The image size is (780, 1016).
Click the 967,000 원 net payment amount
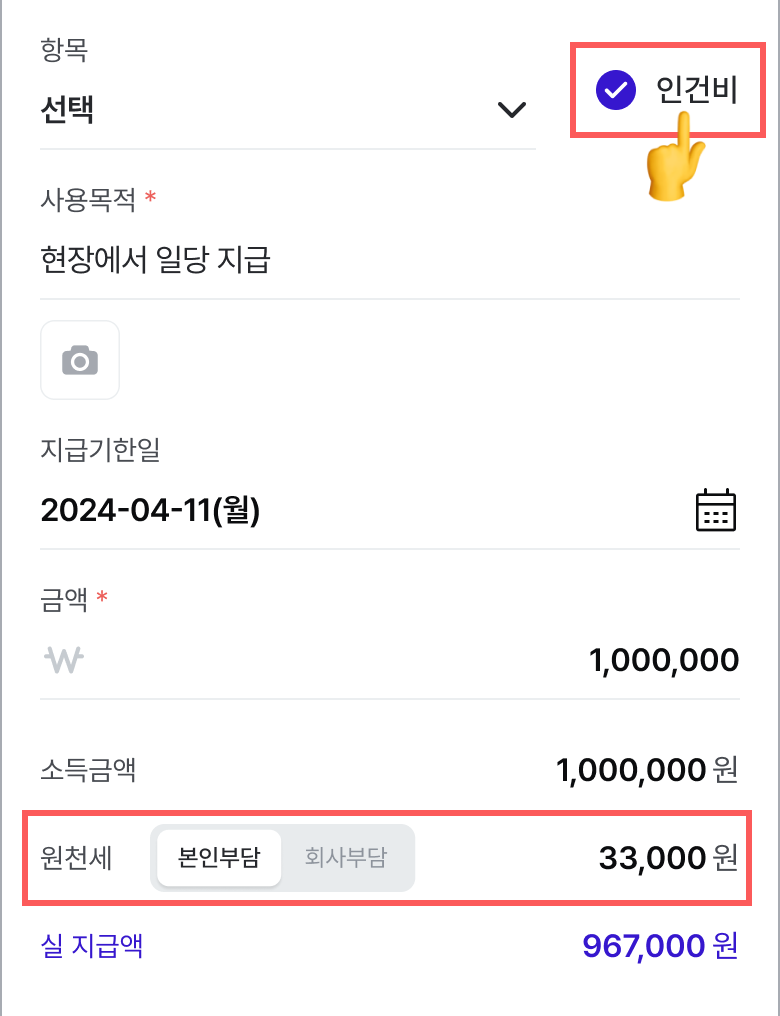point(660,946)
